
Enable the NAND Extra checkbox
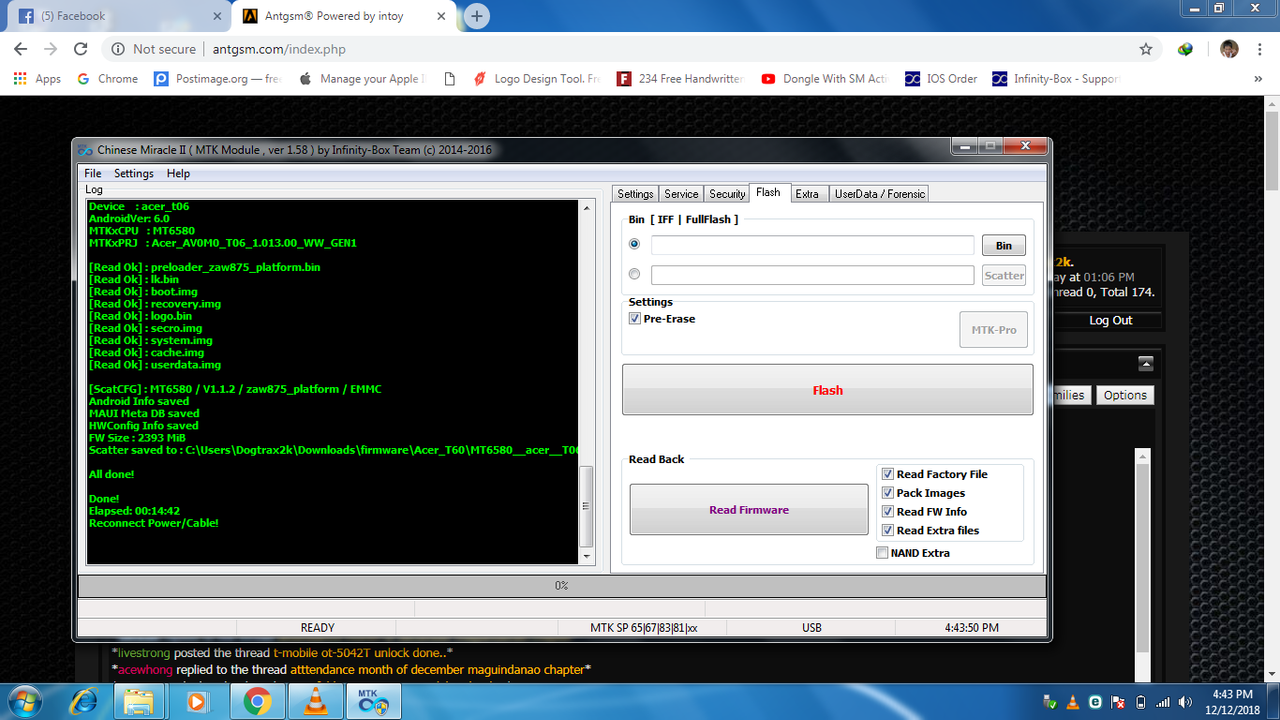[x=881, y=553]
